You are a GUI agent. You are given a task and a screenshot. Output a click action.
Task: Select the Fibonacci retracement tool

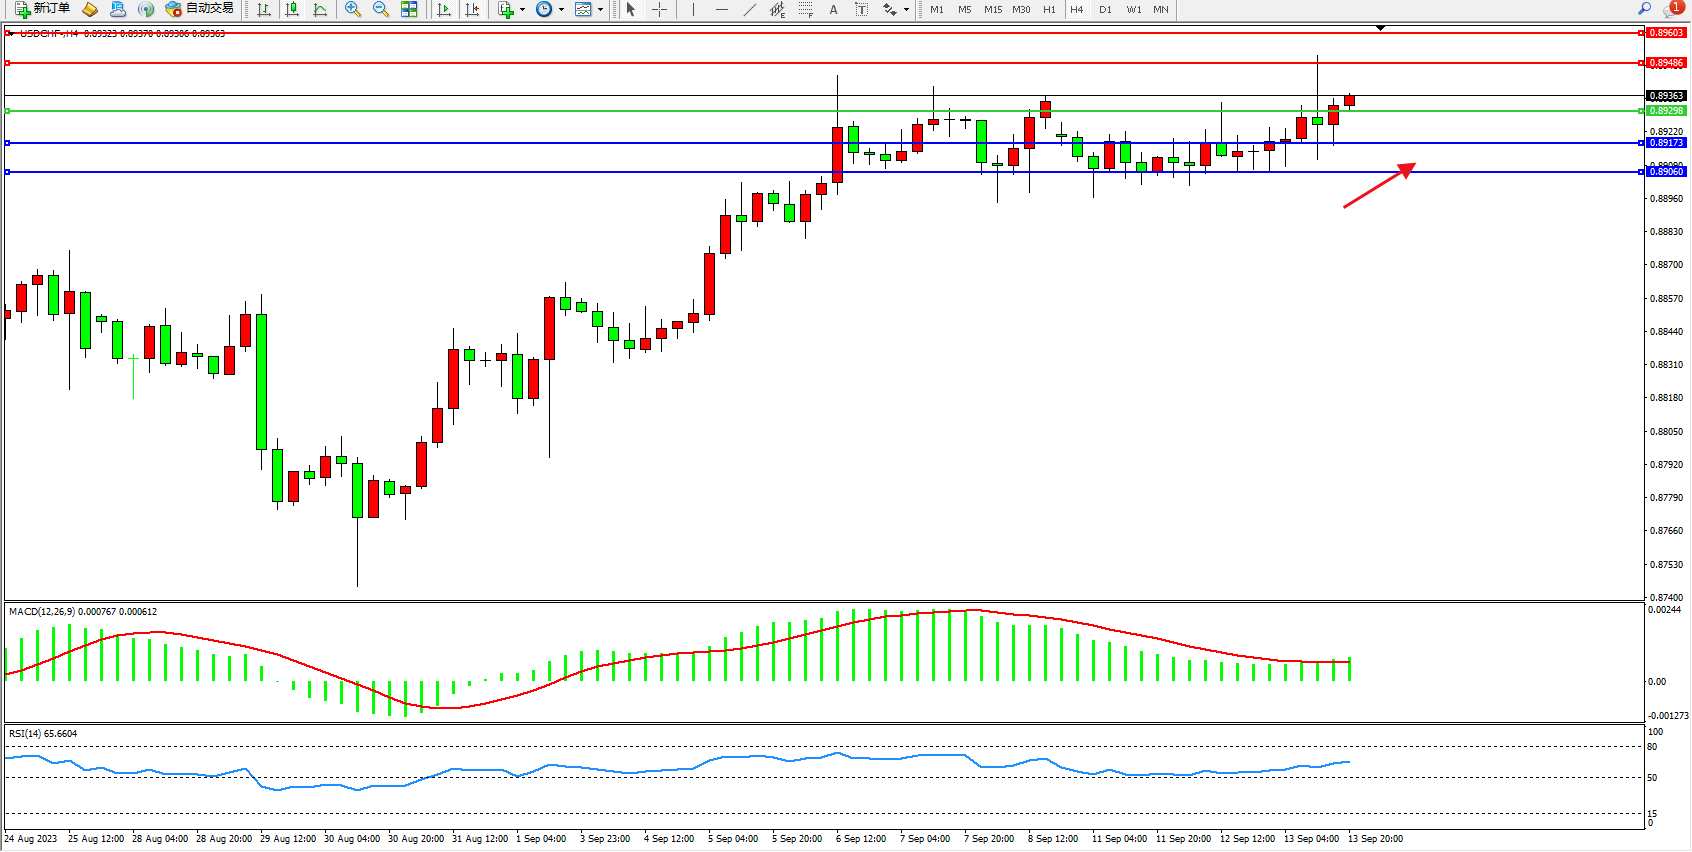point(805,9)
